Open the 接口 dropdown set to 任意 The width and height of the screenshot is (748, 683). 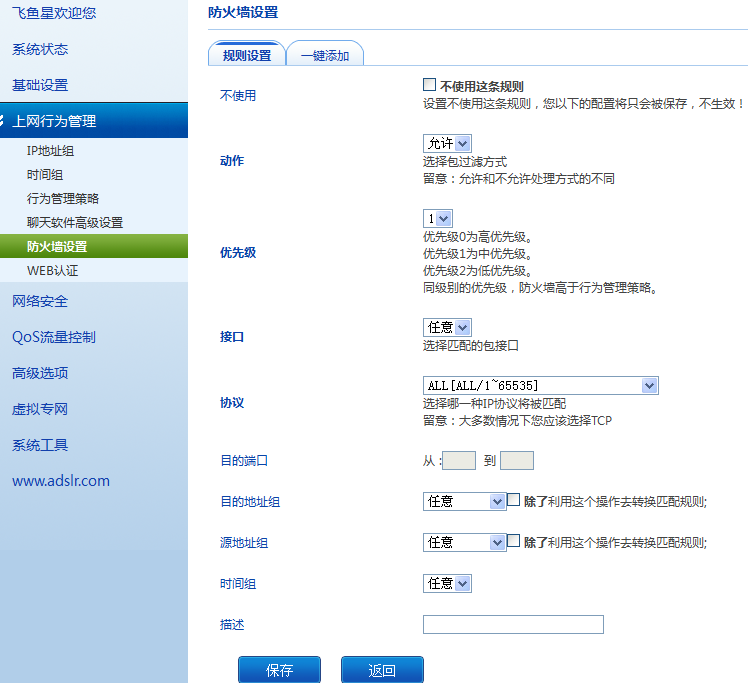pyautogui.click(x=447, y=327)
